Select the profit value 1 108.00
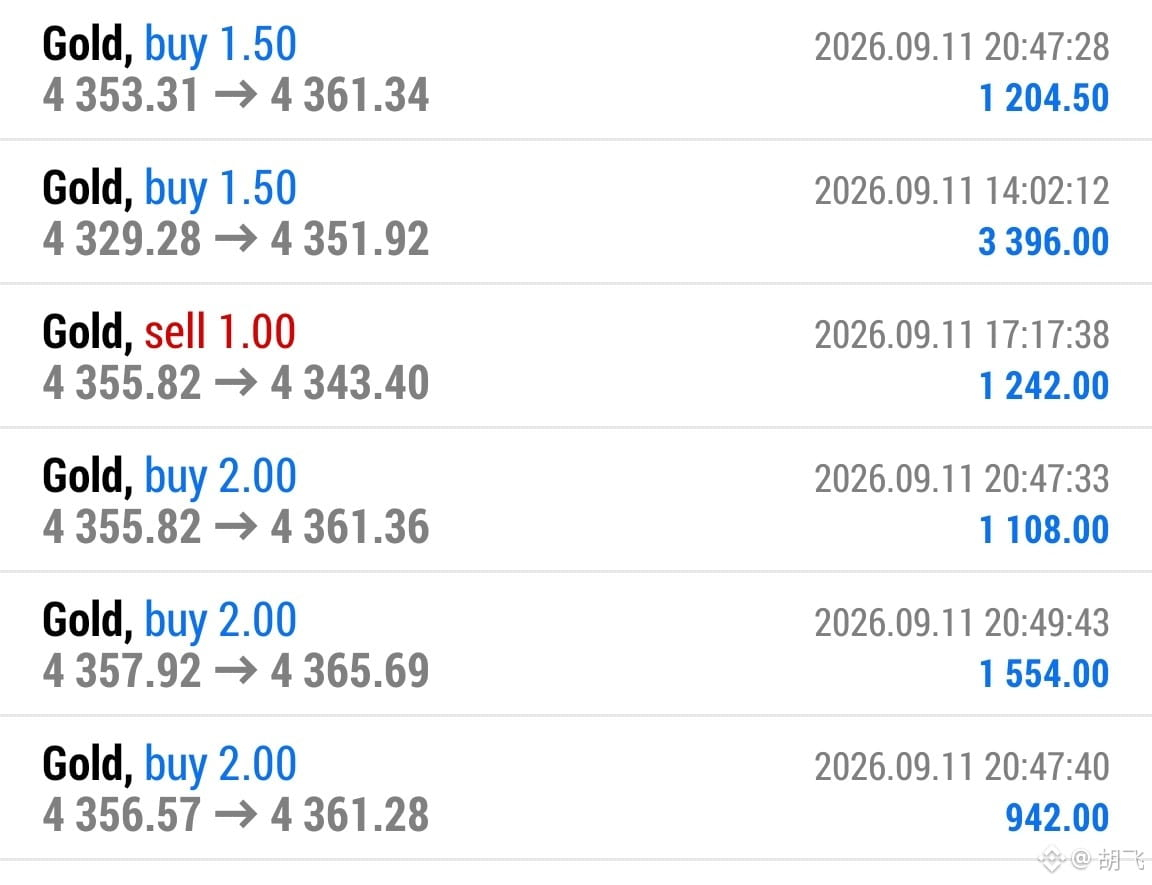1152x885 pixels. pyautogui.click(x=1044, y=530)
